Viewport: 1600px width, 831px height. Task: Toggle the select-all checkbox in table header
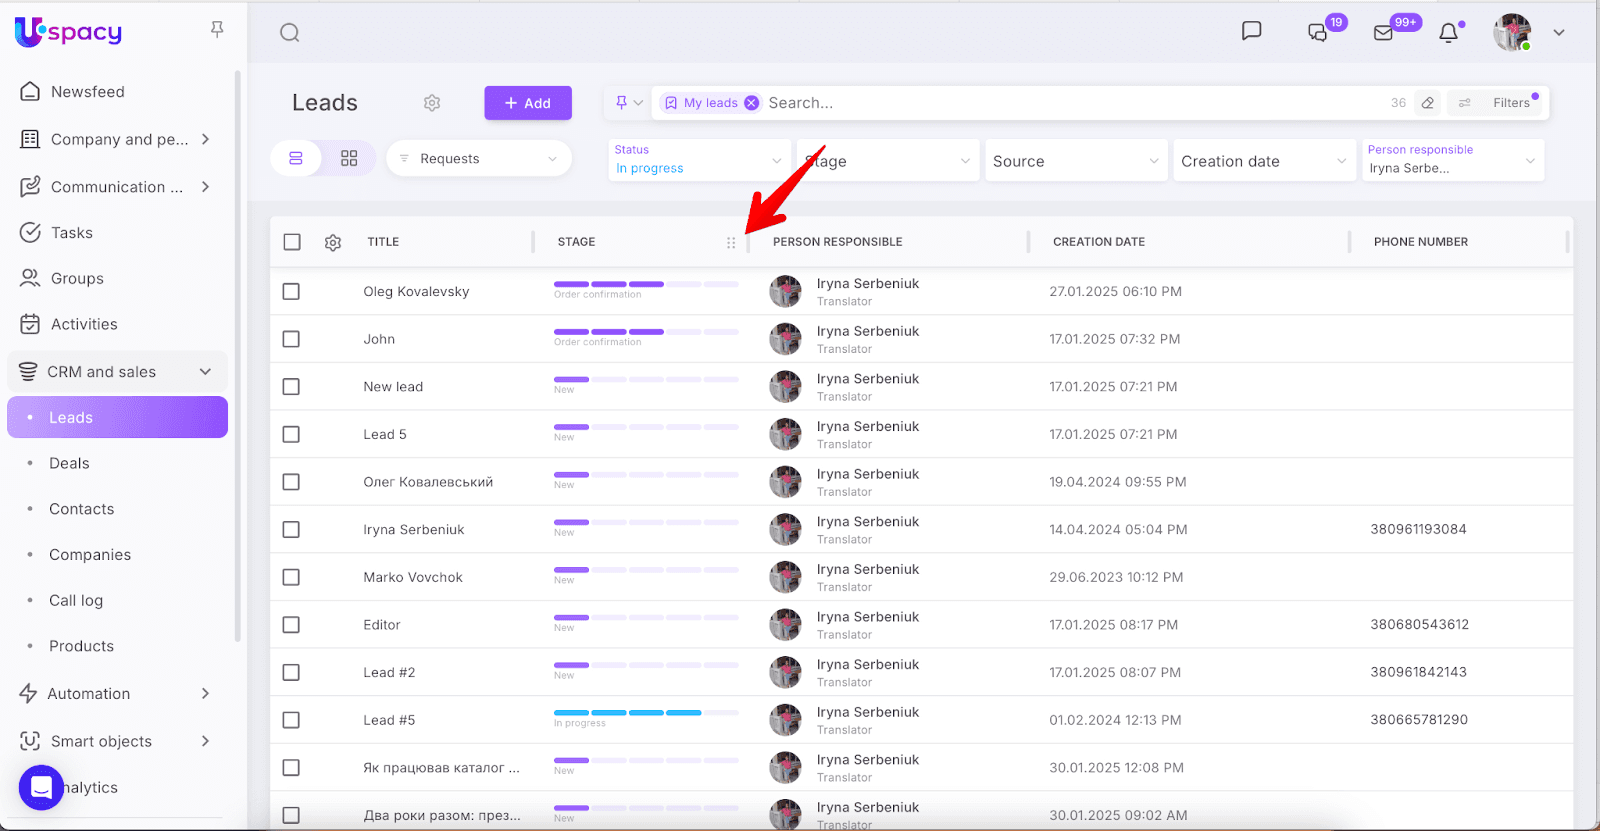(292, 242)
